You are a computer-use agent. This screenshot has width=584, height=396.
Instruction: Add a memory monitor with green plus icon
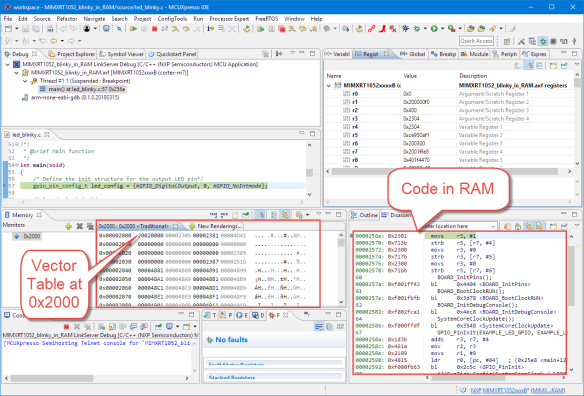pyautogui.click(x=69, y=226)
